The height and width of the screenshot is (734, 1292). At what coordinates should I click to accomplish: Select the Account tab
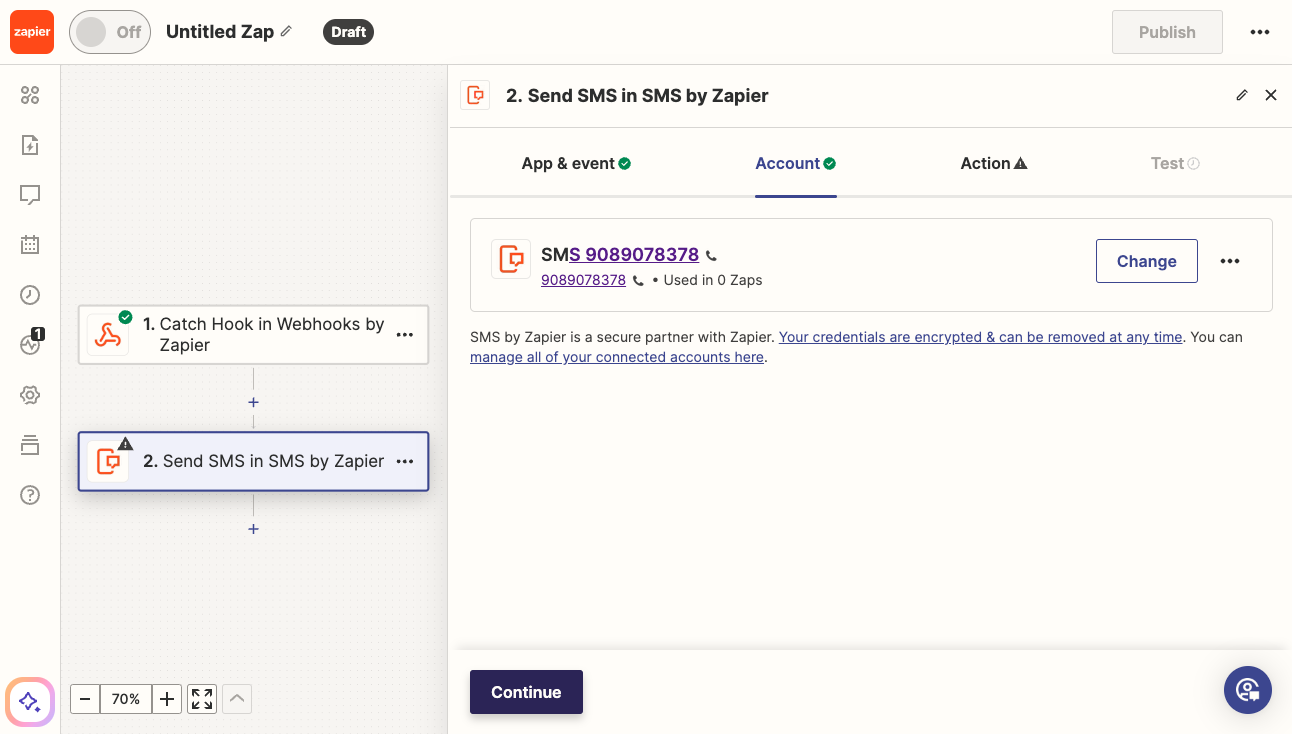[x=796, y=163]
